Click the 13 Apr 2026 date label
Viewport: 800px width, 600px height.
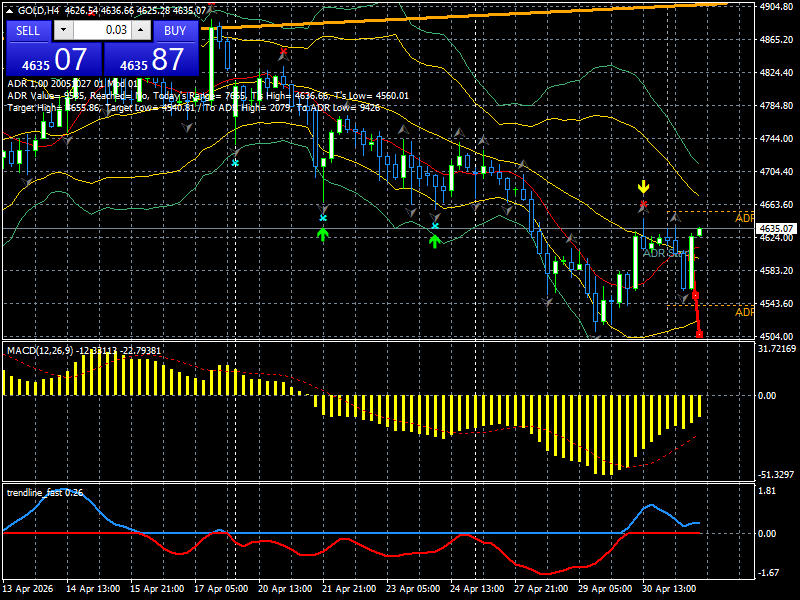point(28,588)
